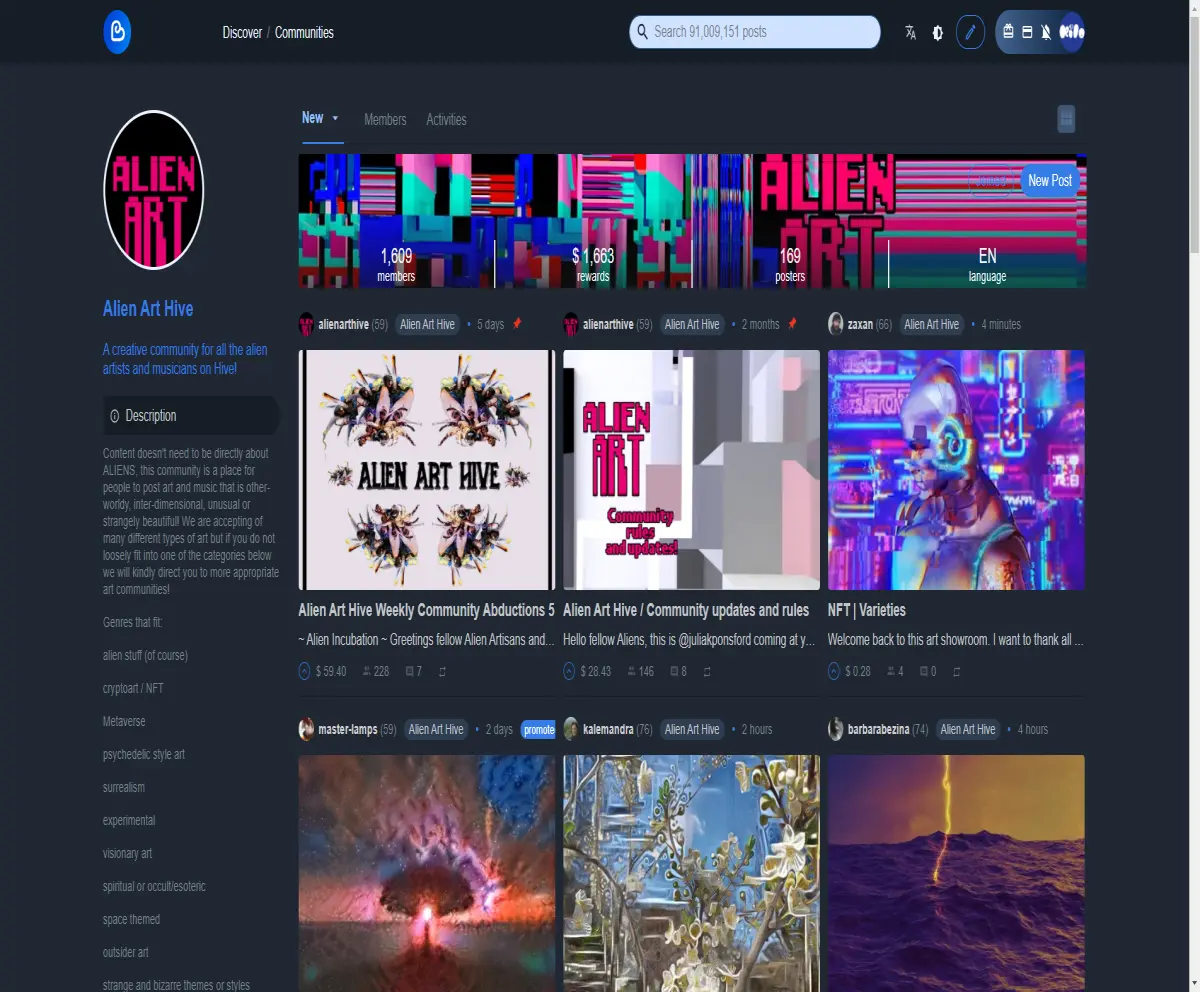Open the muted notifications bell
The height and width of the screenshot is (992, 1200).
click(x=1046, y=33)
